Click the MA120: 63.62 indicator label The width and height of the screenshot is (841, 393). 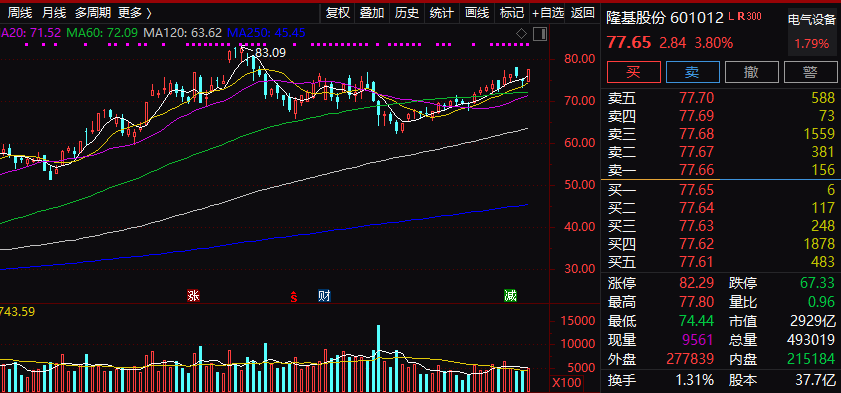click(x=182, y=33)
